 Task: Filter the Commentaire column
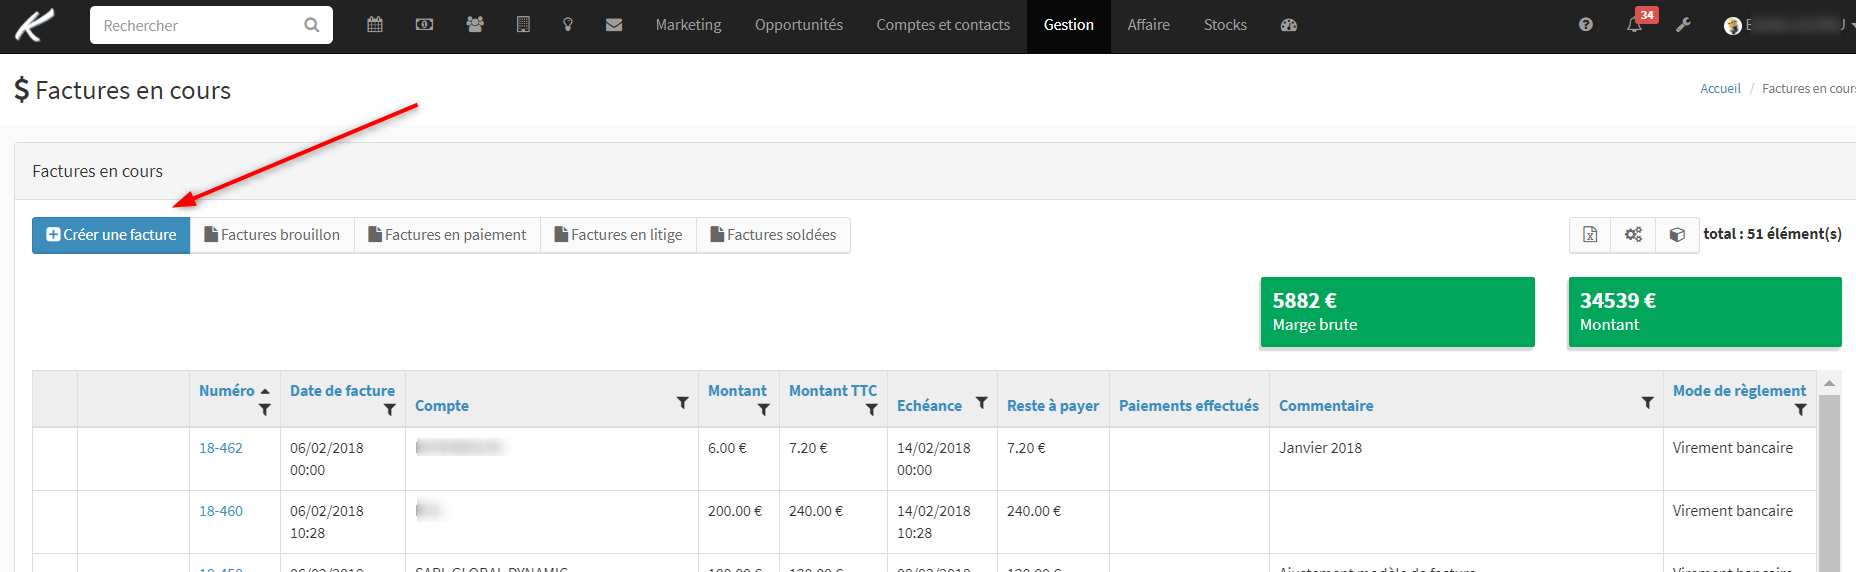(x=1647, y=403)
